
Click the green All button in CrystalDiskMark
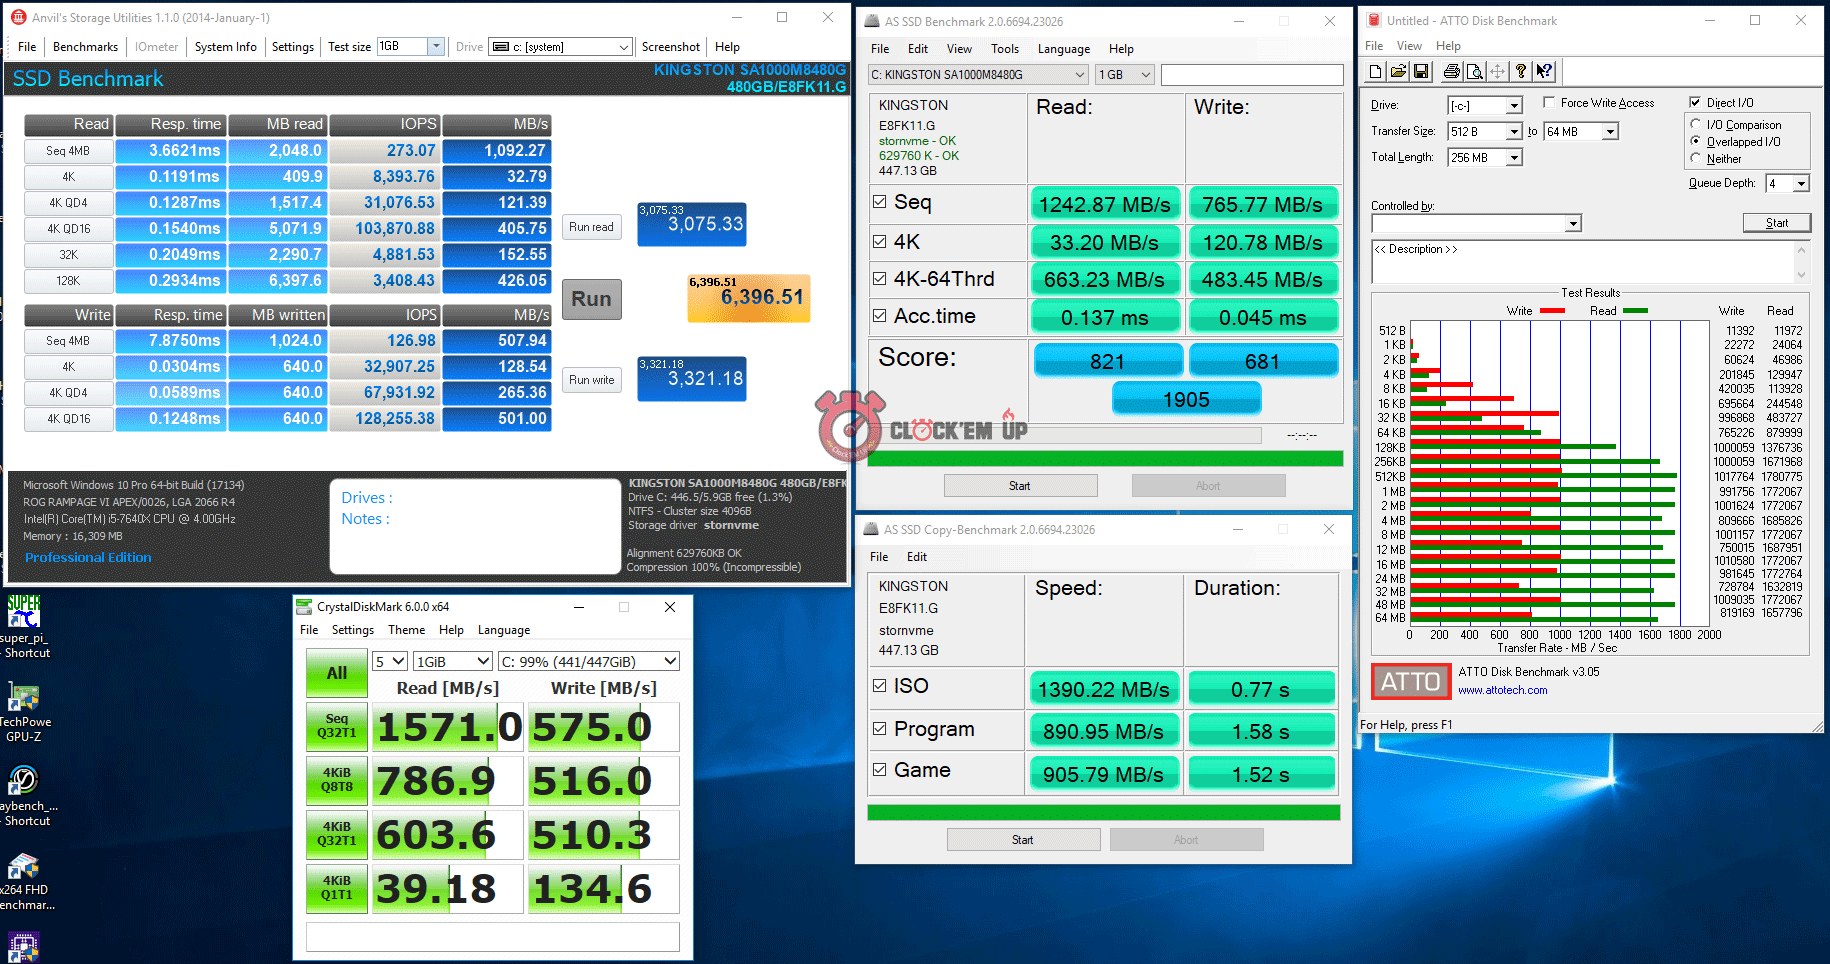tap(337, 673)
